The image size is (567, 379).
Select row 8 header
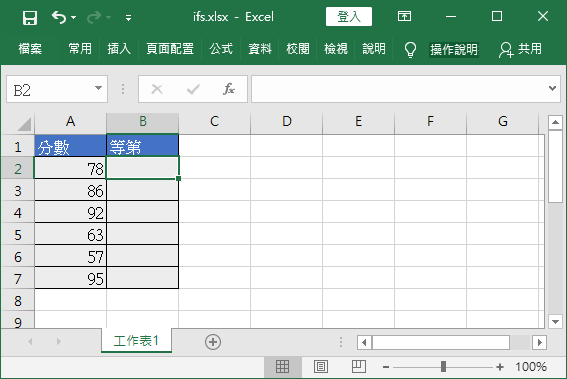click(18, 301)
